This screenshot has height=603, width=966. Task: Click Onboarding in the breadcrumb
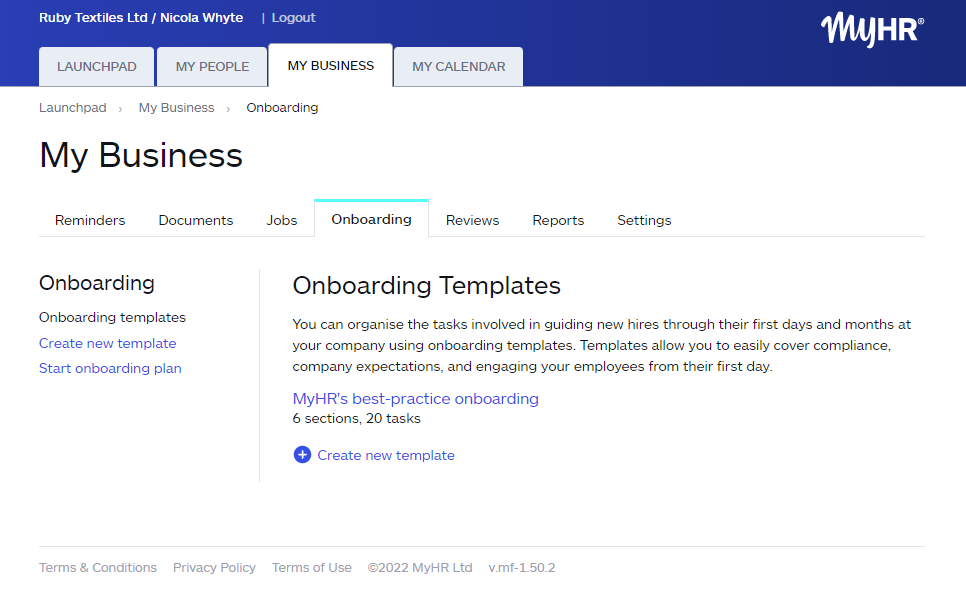(282, 108)
